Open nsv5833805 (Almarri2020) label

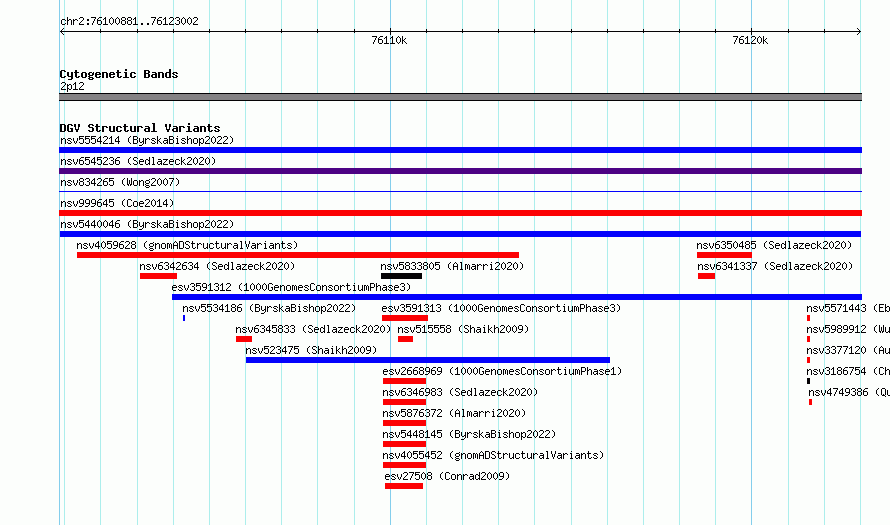click(452, 266)
